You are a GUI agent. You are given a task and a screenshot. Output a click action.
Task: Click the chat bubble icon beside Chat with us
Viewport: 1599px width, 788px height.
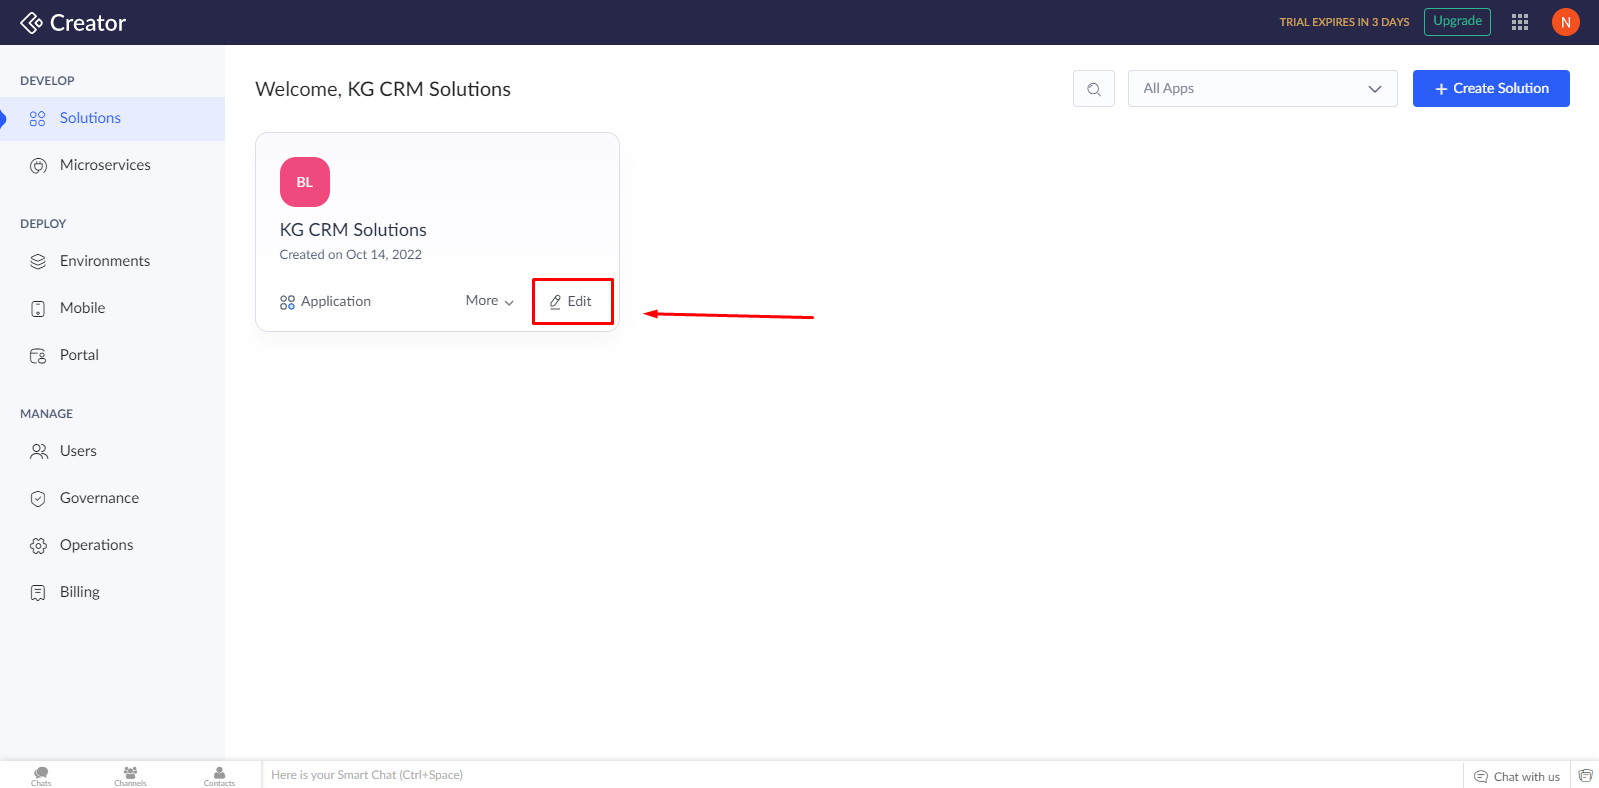[x=1481, y=777]
